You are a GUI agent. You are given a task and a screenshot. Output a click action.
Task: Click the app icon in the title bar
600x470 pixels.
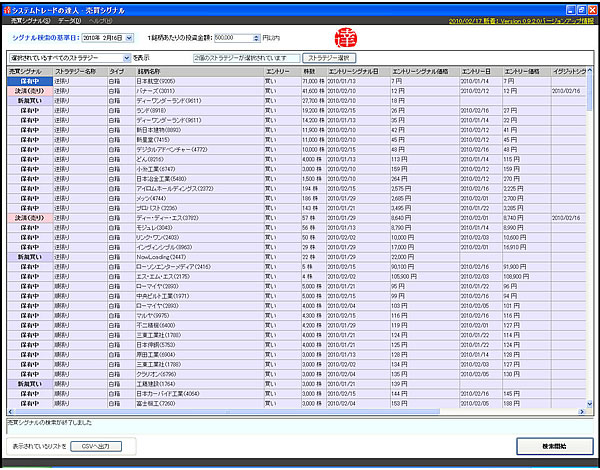pos(7,10)
